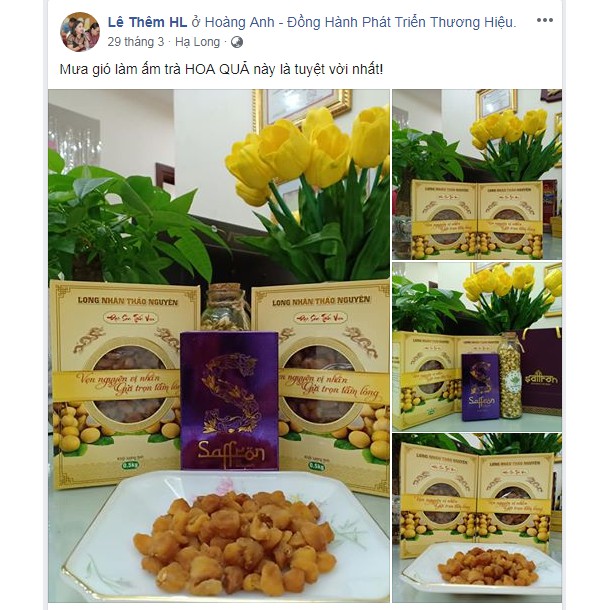Screen dimensions: 610x610
Task: Open the top right photo of two boxes
Action: click(x=477, y=174)
